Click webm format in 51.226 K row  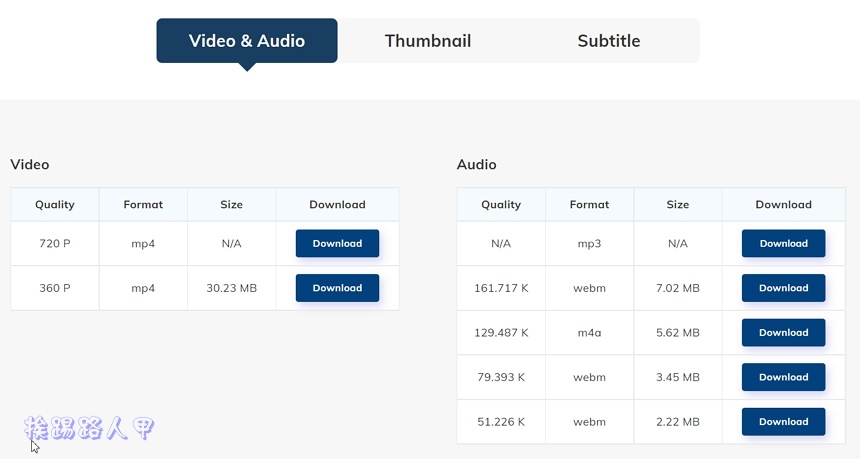coord(590,422)
